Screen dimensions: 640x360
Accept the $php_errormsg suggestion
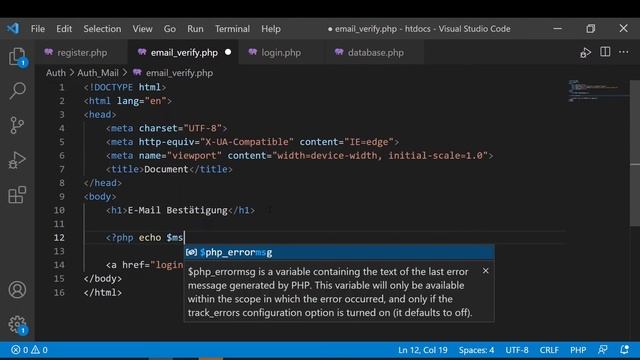click(x=339, y=252)
